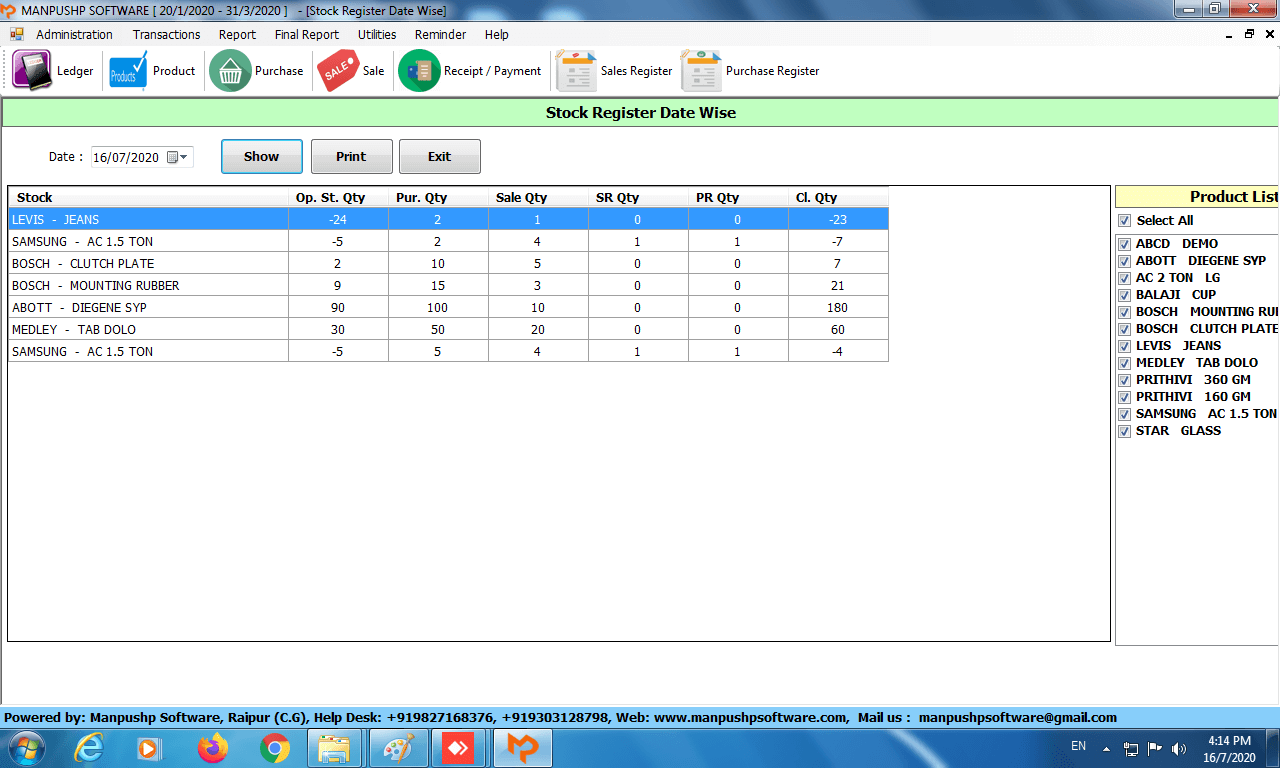
Task: Click closing quantity 180 cell
Action: pos(838,307)
